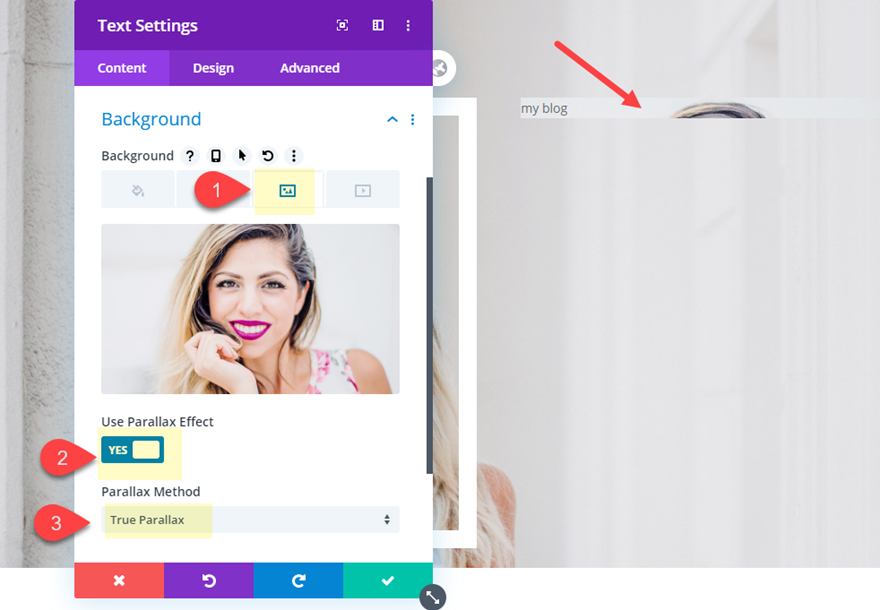Save changes with green checkmark button
The width and height of the screenshot is (880, 610).
click(x=388, y=580)
